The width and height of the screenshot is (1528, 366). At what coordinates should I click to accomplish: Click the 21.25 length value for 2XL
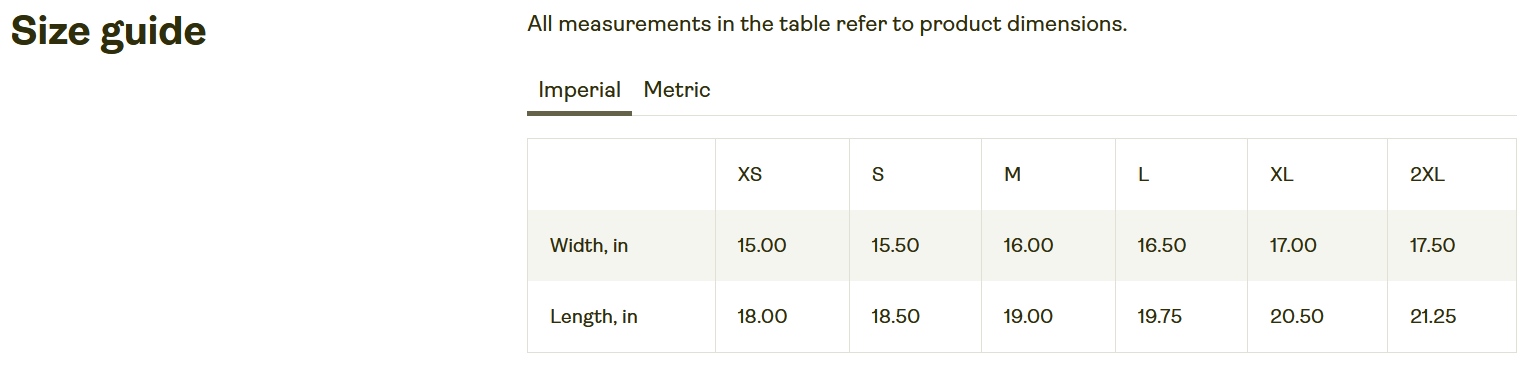[1433, 317]
